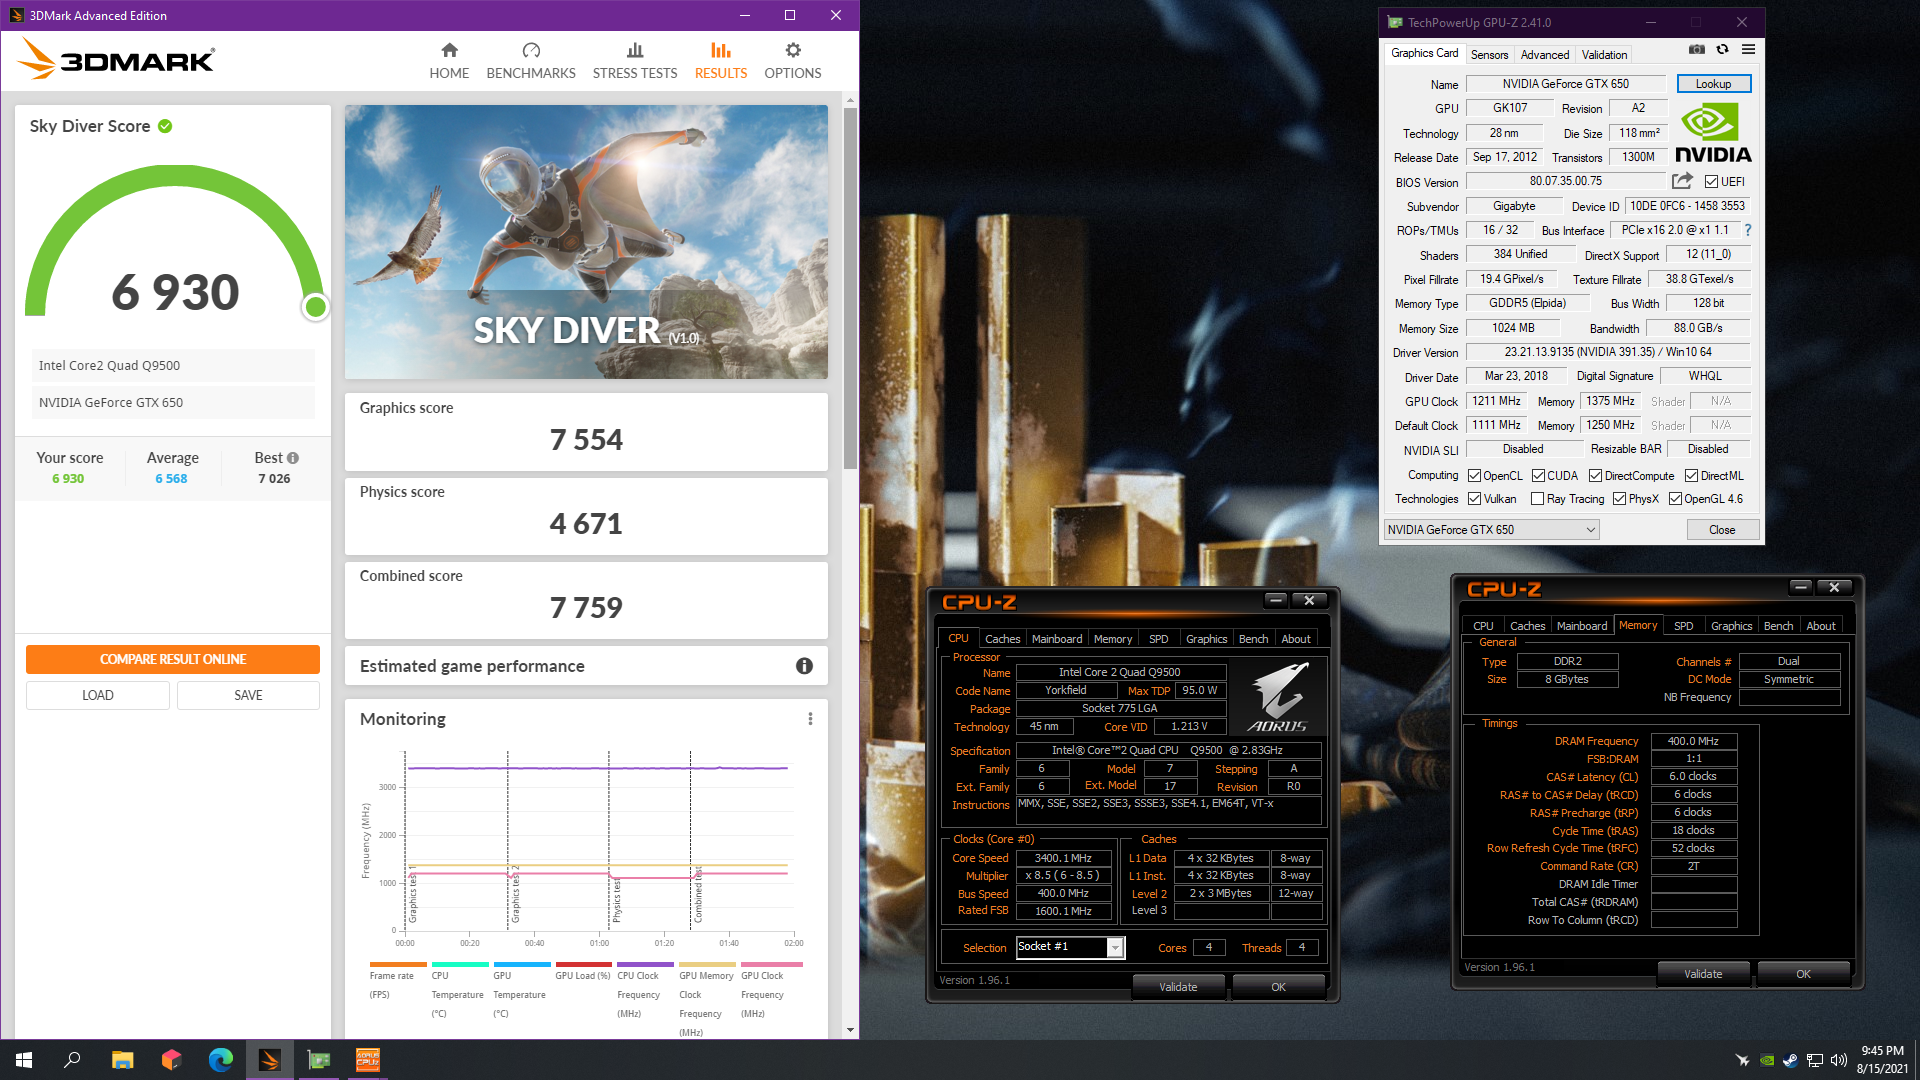The height and width of the screenshot is (1080, 1920).
Task: Click the CPU-Z taskbar icon
Action: pos(368,1060)
